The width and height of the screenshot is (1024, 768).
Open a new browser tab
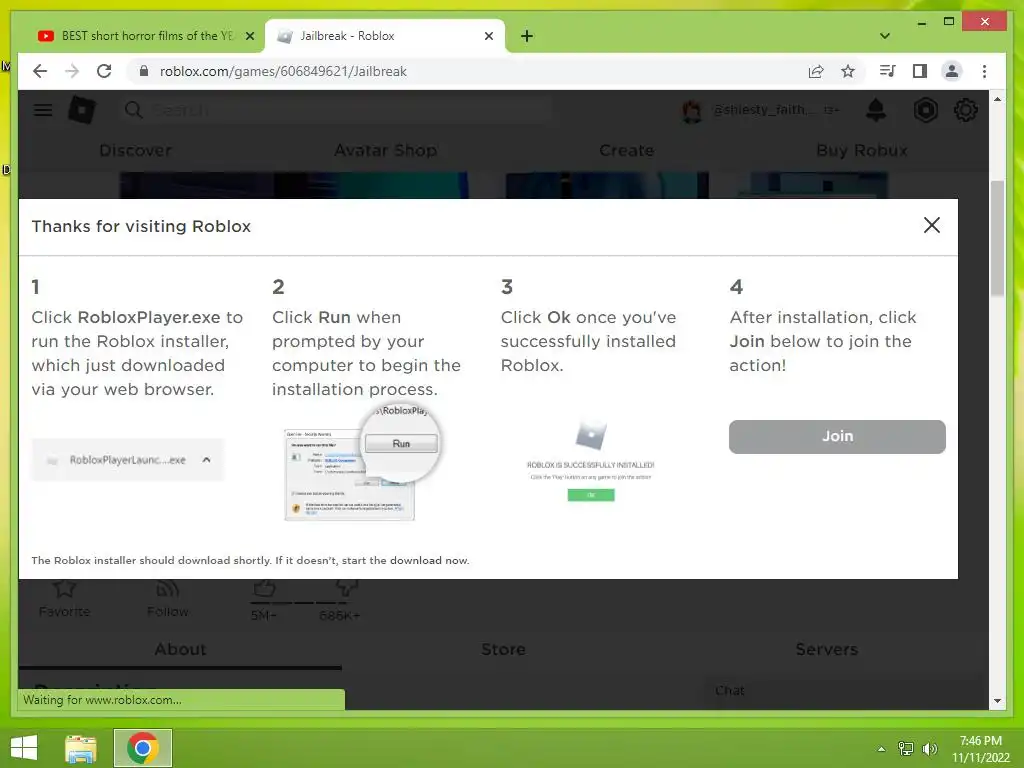527,36
